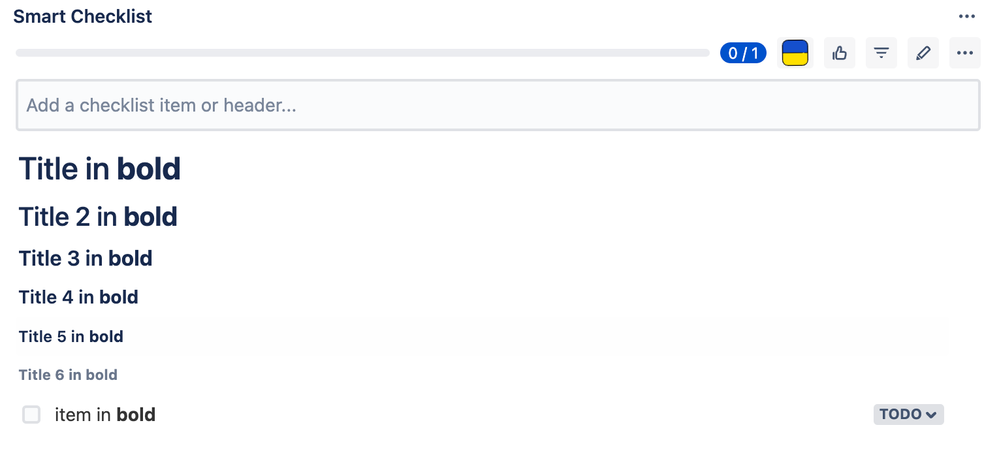The width and height of the screenshot is (999, 466).
Task: Click the checklist progress bar
Action: (x=363, y=53)
